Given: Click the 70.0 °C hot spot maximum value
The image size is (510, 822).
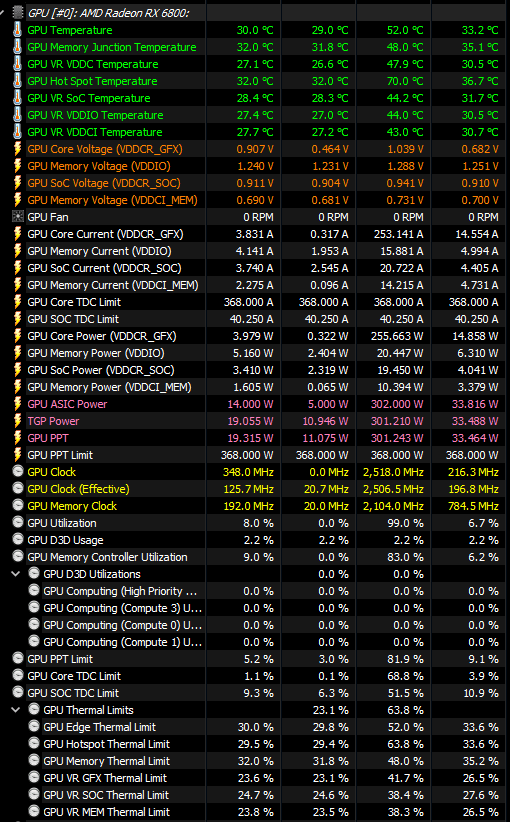Looking at the screenshot, I should tap(405, 81).
